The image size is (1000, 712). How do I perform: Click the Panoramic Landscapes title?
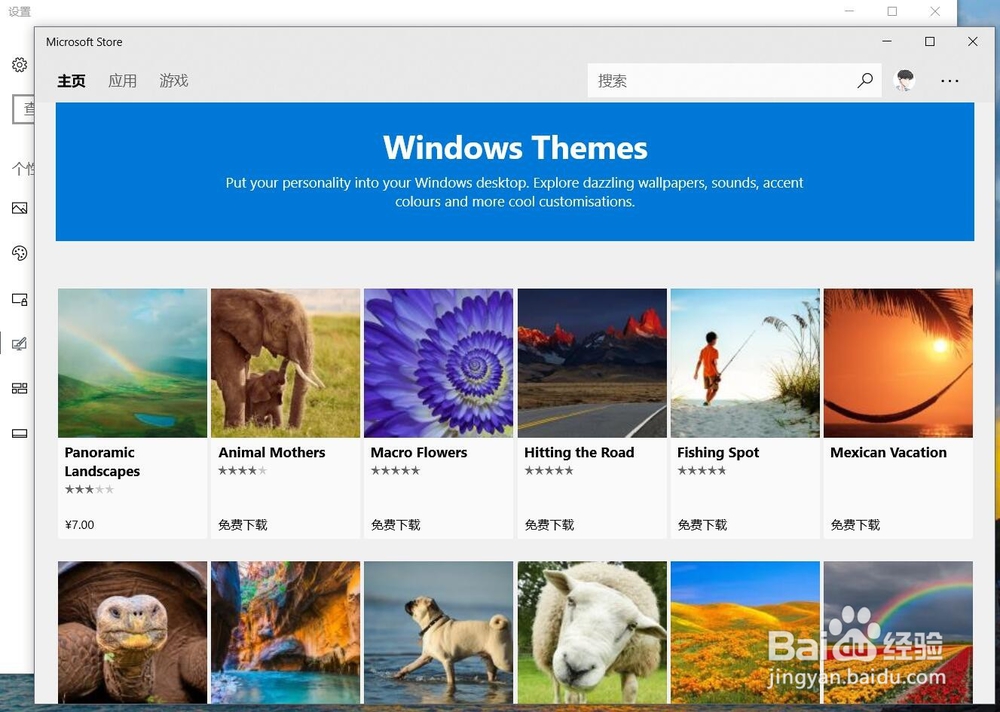coord(102,462)
